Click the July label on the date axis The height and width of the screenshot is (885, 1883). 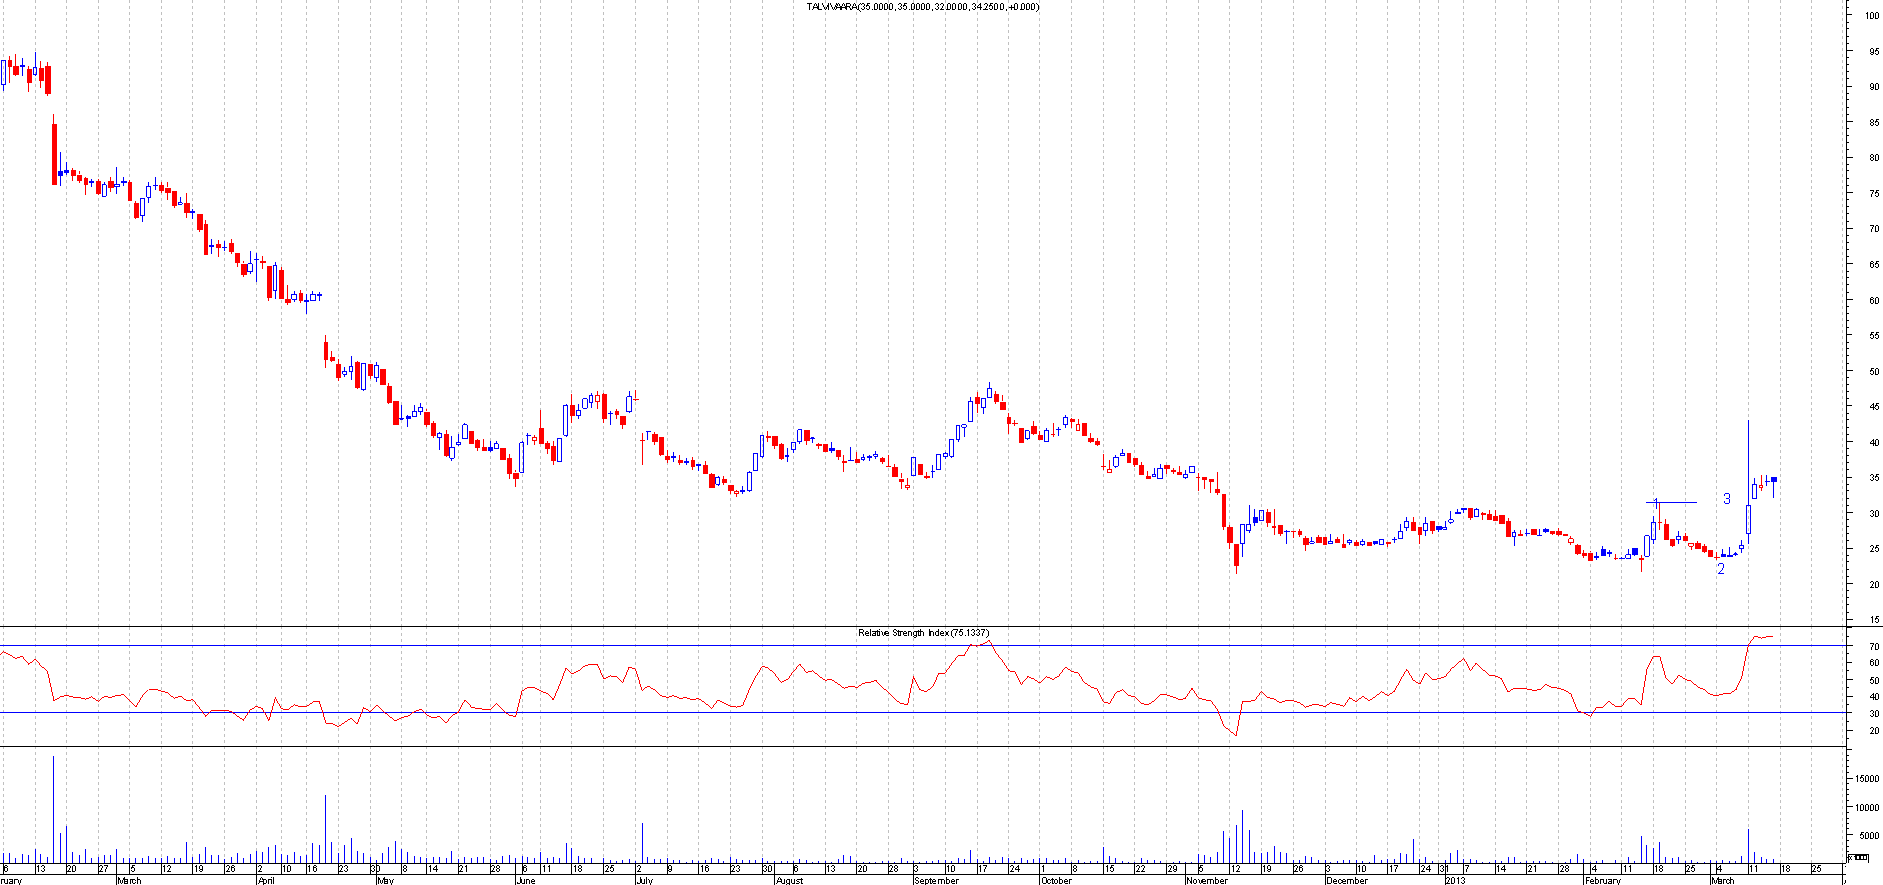click(644, 881)
